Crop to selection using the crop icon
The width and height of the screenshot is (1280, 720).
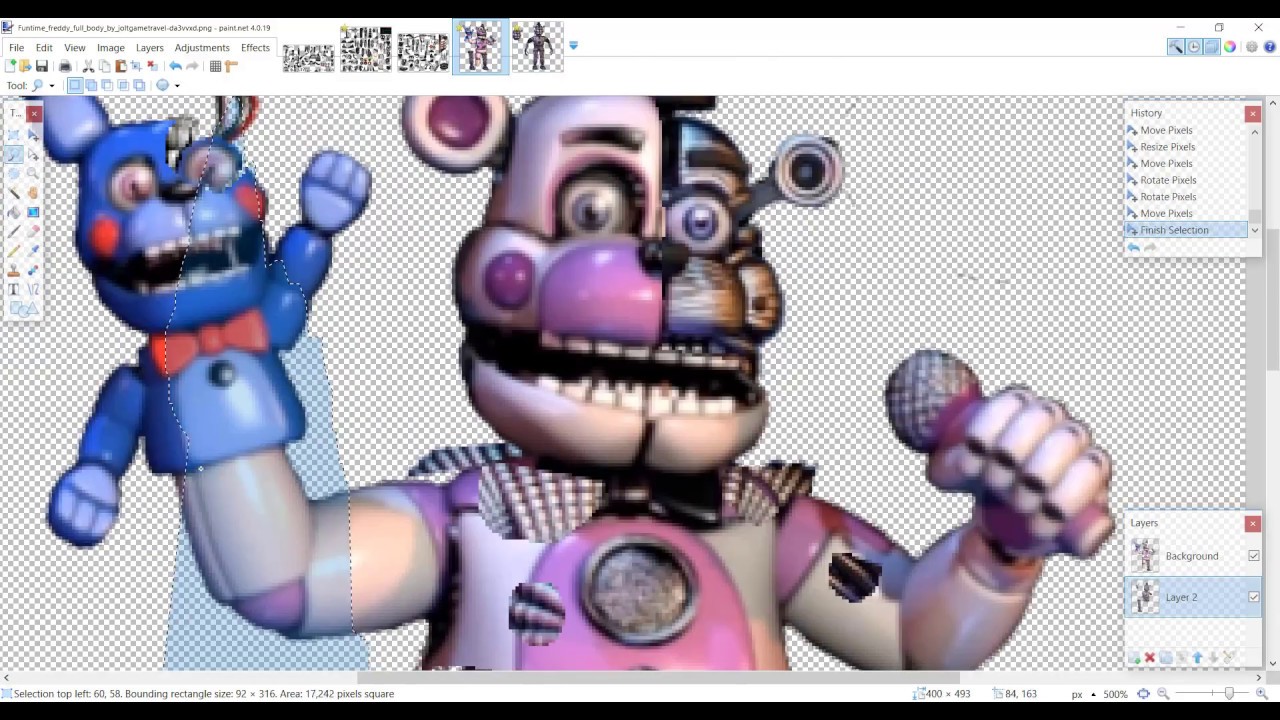pyautogui.click(x=138, y=66)
